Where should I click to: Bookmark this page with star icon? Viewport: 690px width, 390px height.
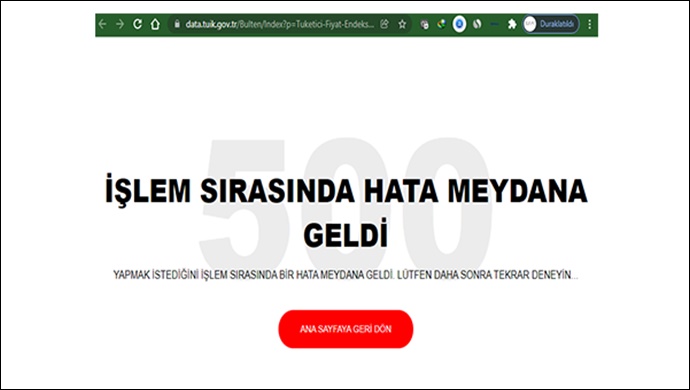pos(402,24)
